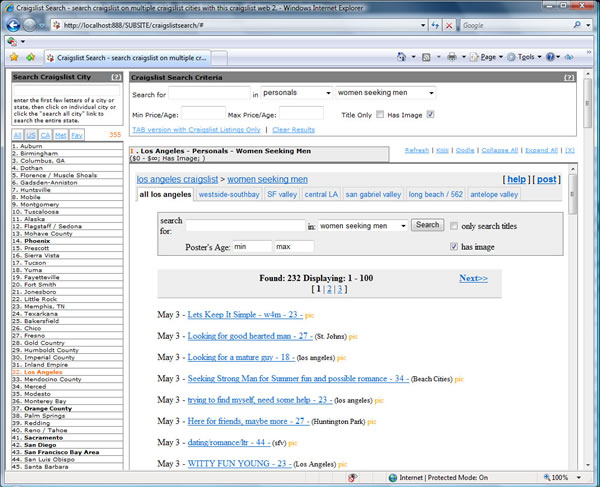
Task: Click the Clear Results link
Action: click(293, 130)
